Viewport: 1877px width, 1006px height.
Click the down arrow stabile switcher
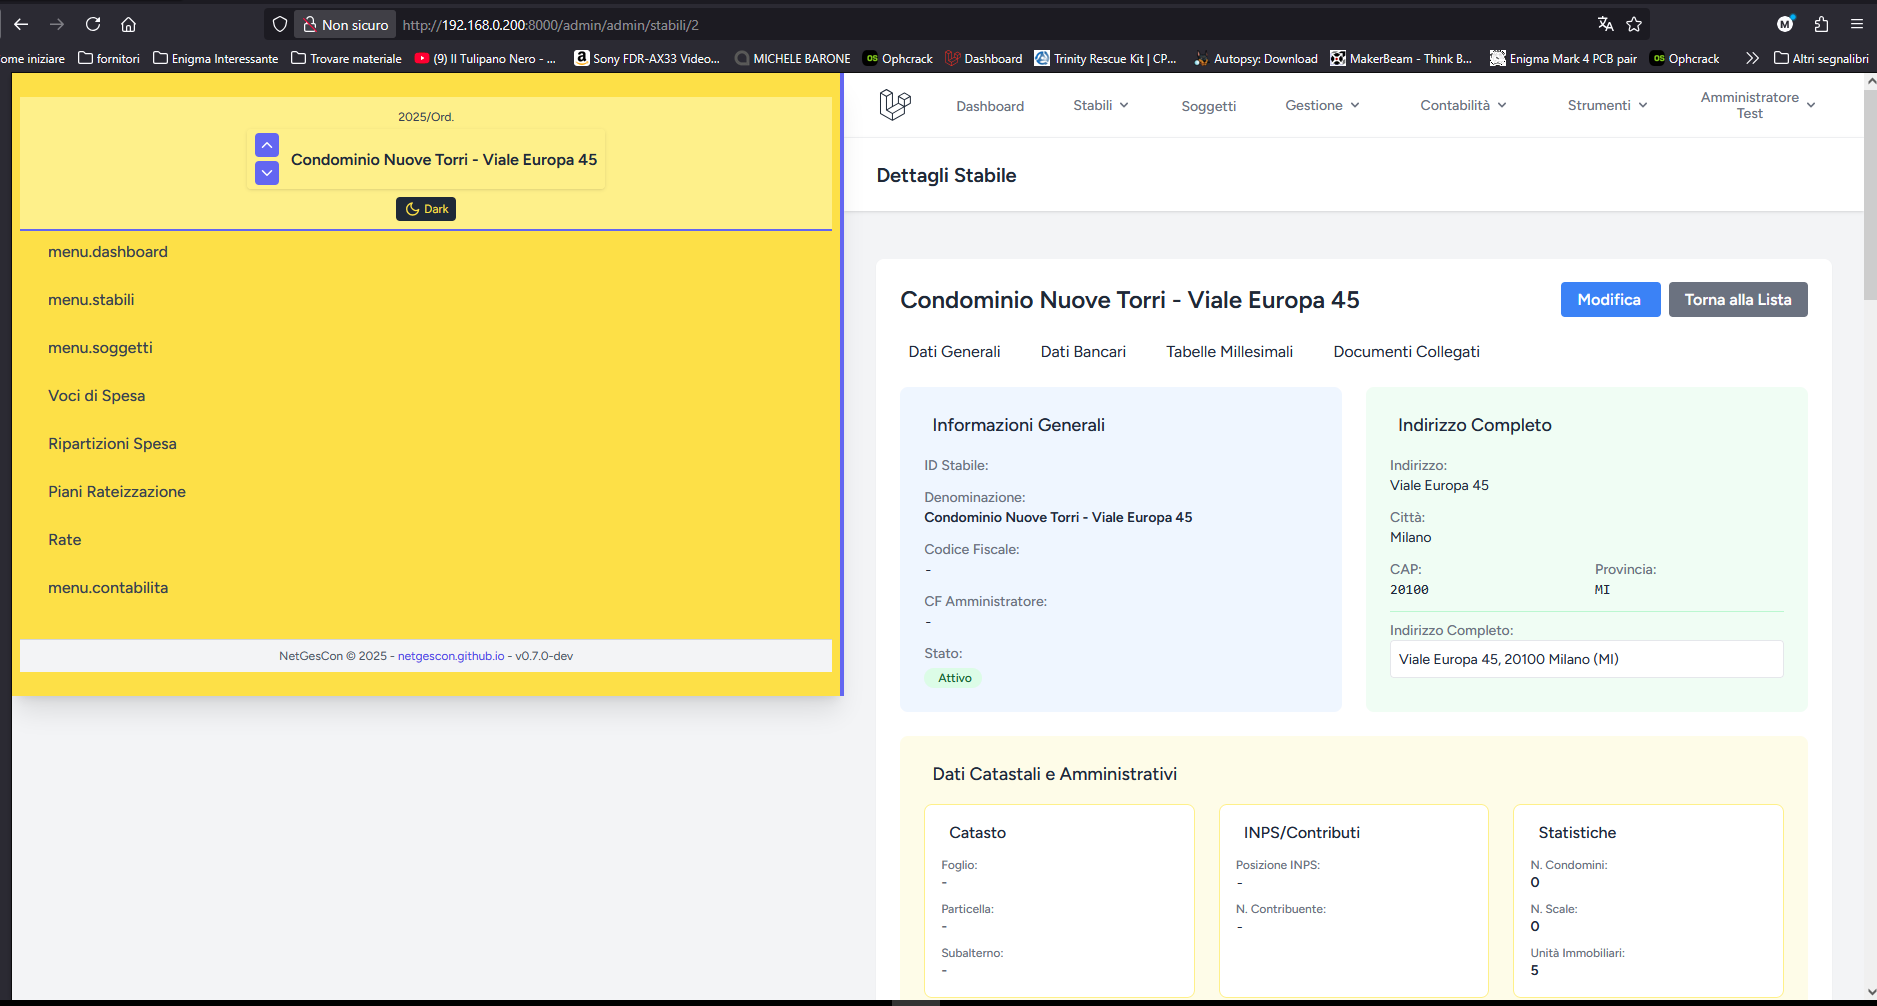[x=267, y=173]
